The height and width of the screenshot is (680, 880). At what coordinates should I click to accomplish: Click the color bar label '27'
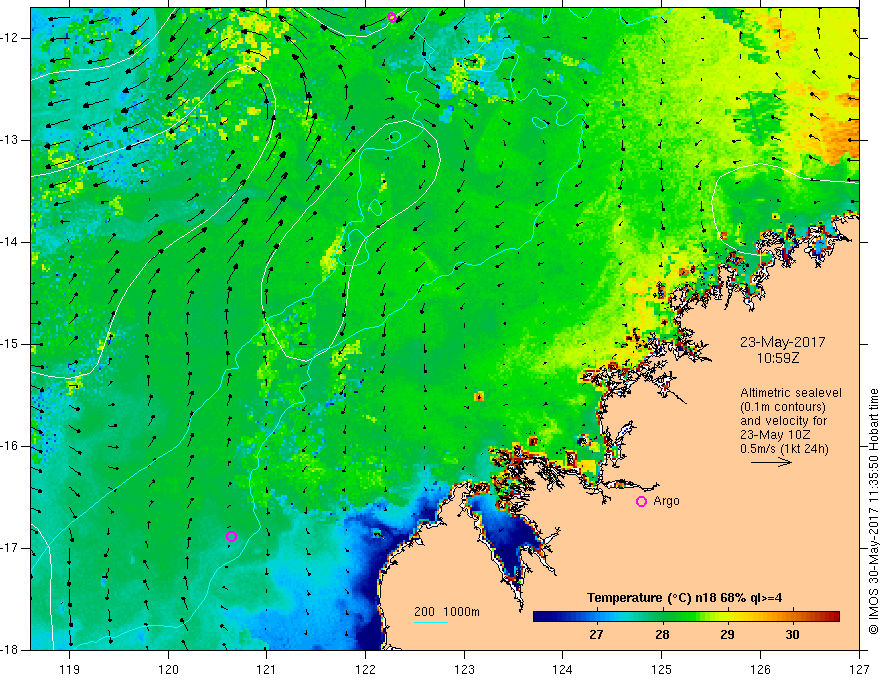[596, 635]
